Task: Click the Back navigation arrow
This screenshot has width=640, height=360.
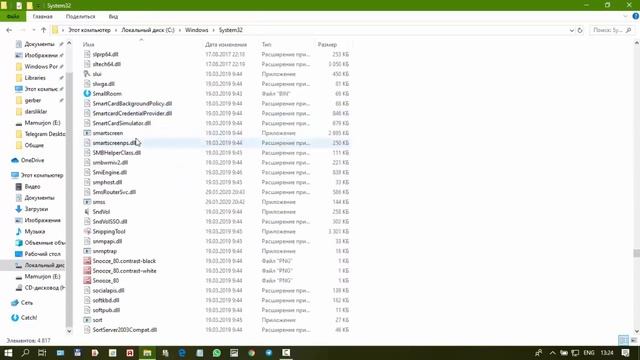Action: 9,30
